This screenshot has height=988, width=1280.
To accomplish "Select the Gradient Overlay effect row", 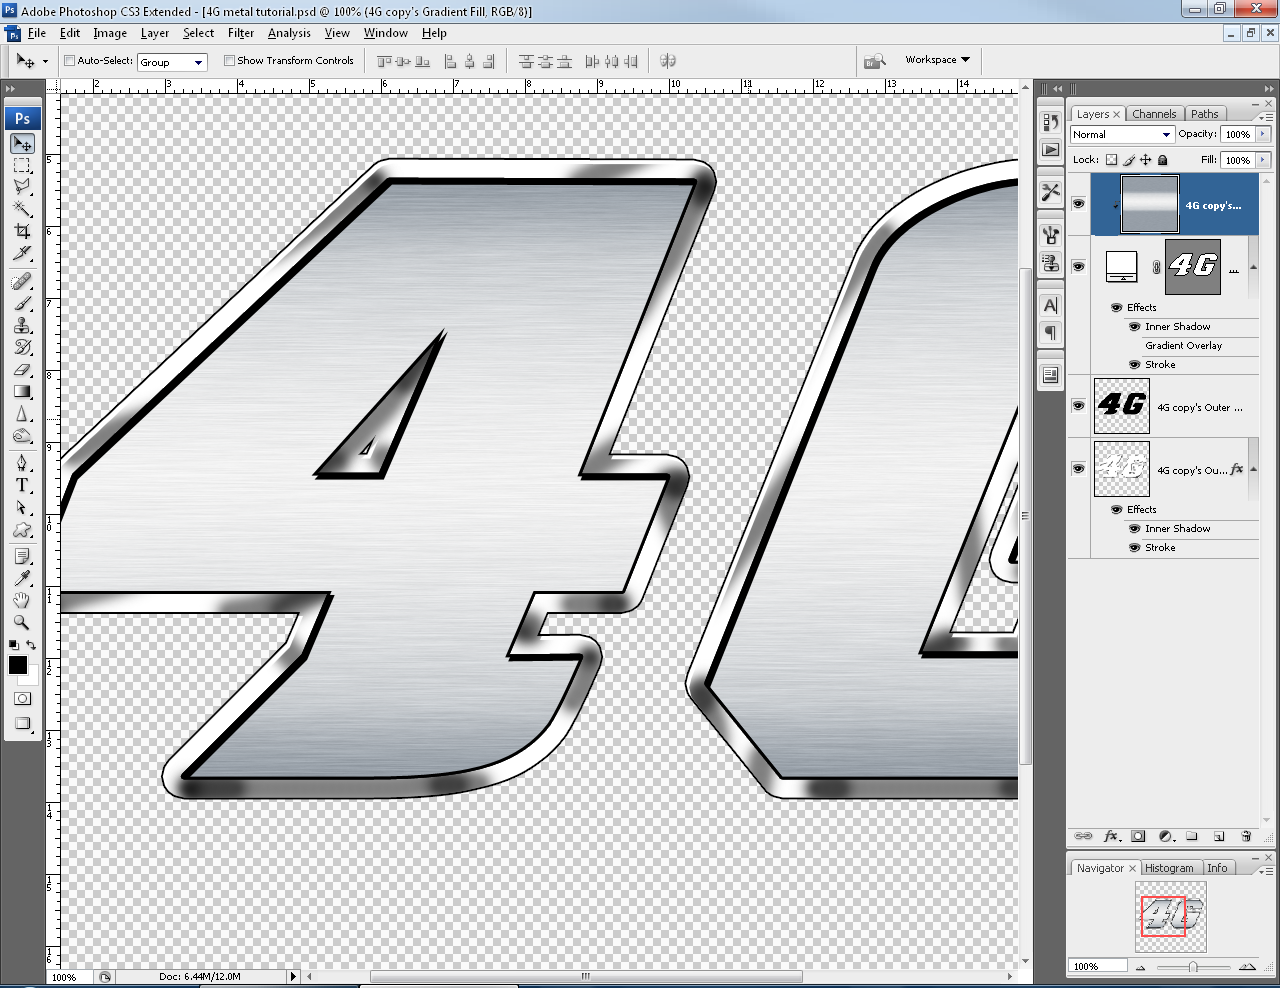I will [1183, 345].
